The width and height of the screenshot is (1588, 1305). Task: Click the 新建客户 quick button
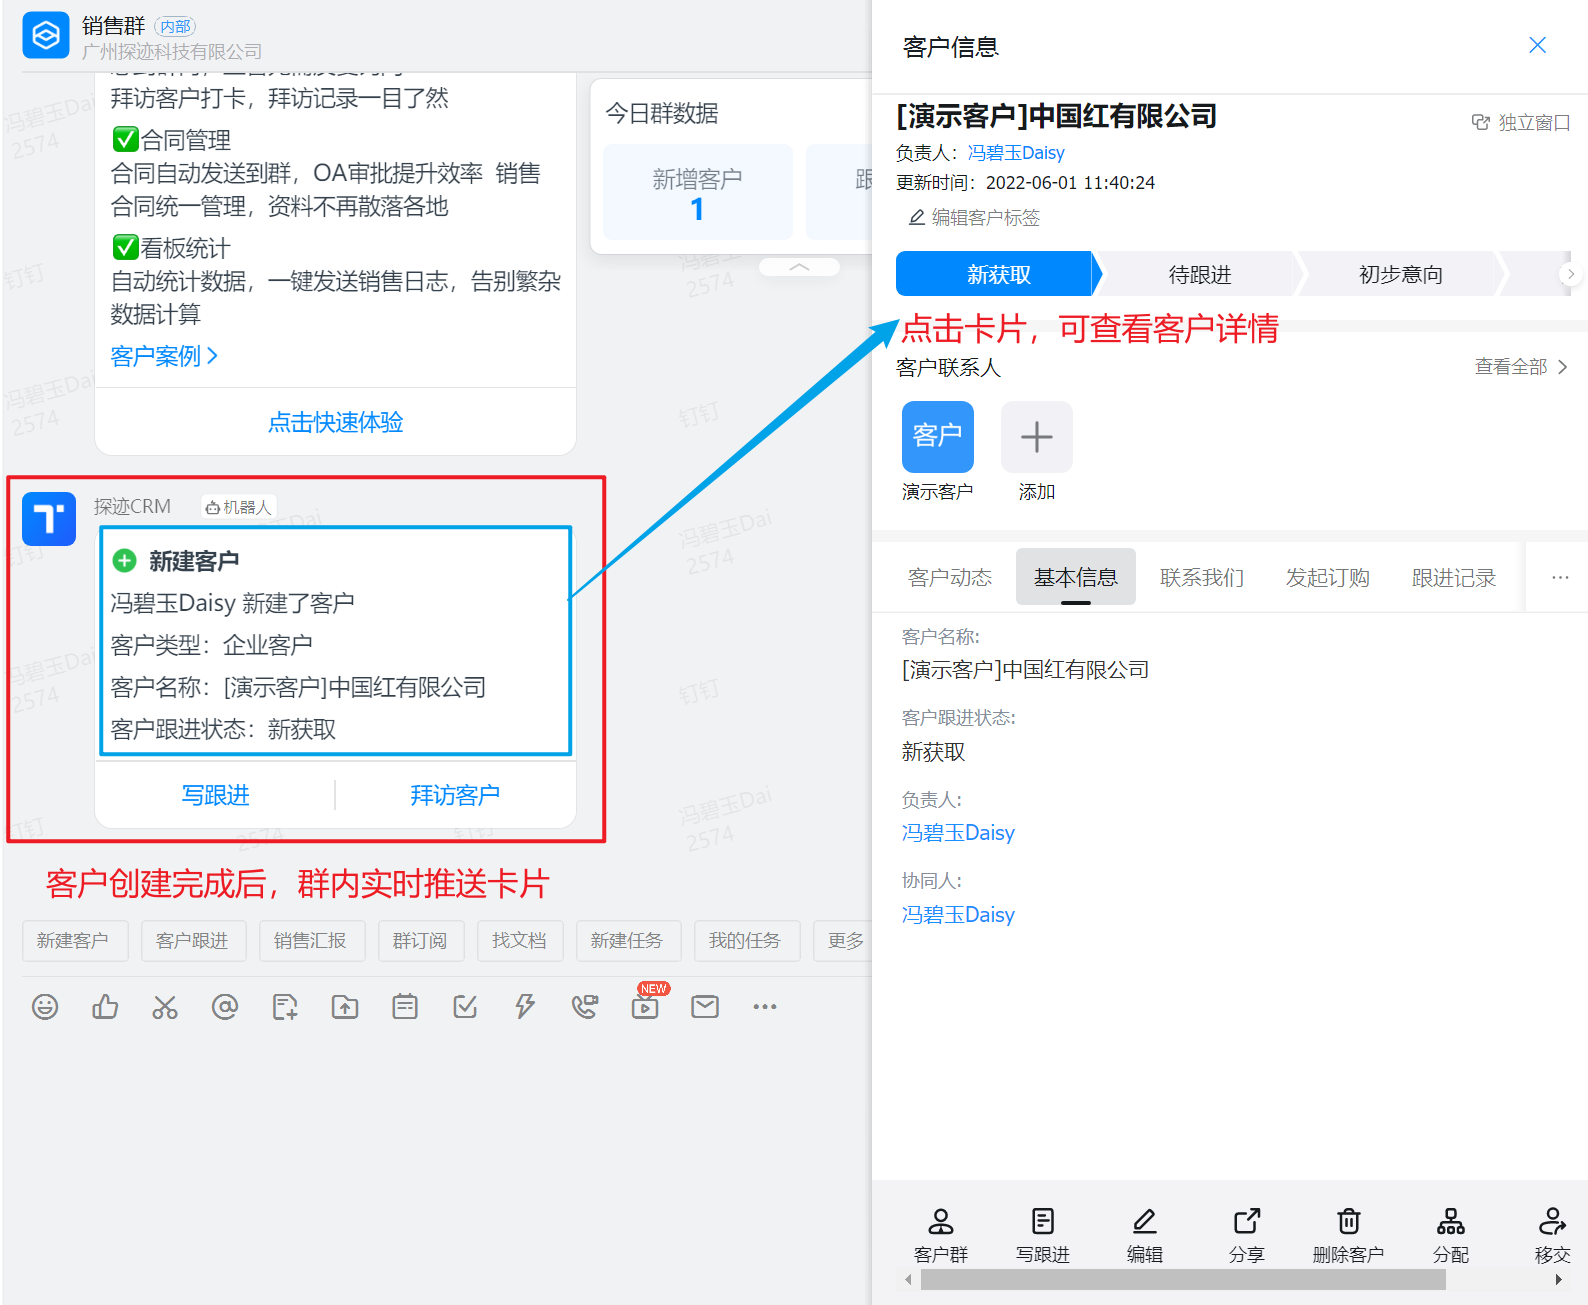tap(75, 941)
